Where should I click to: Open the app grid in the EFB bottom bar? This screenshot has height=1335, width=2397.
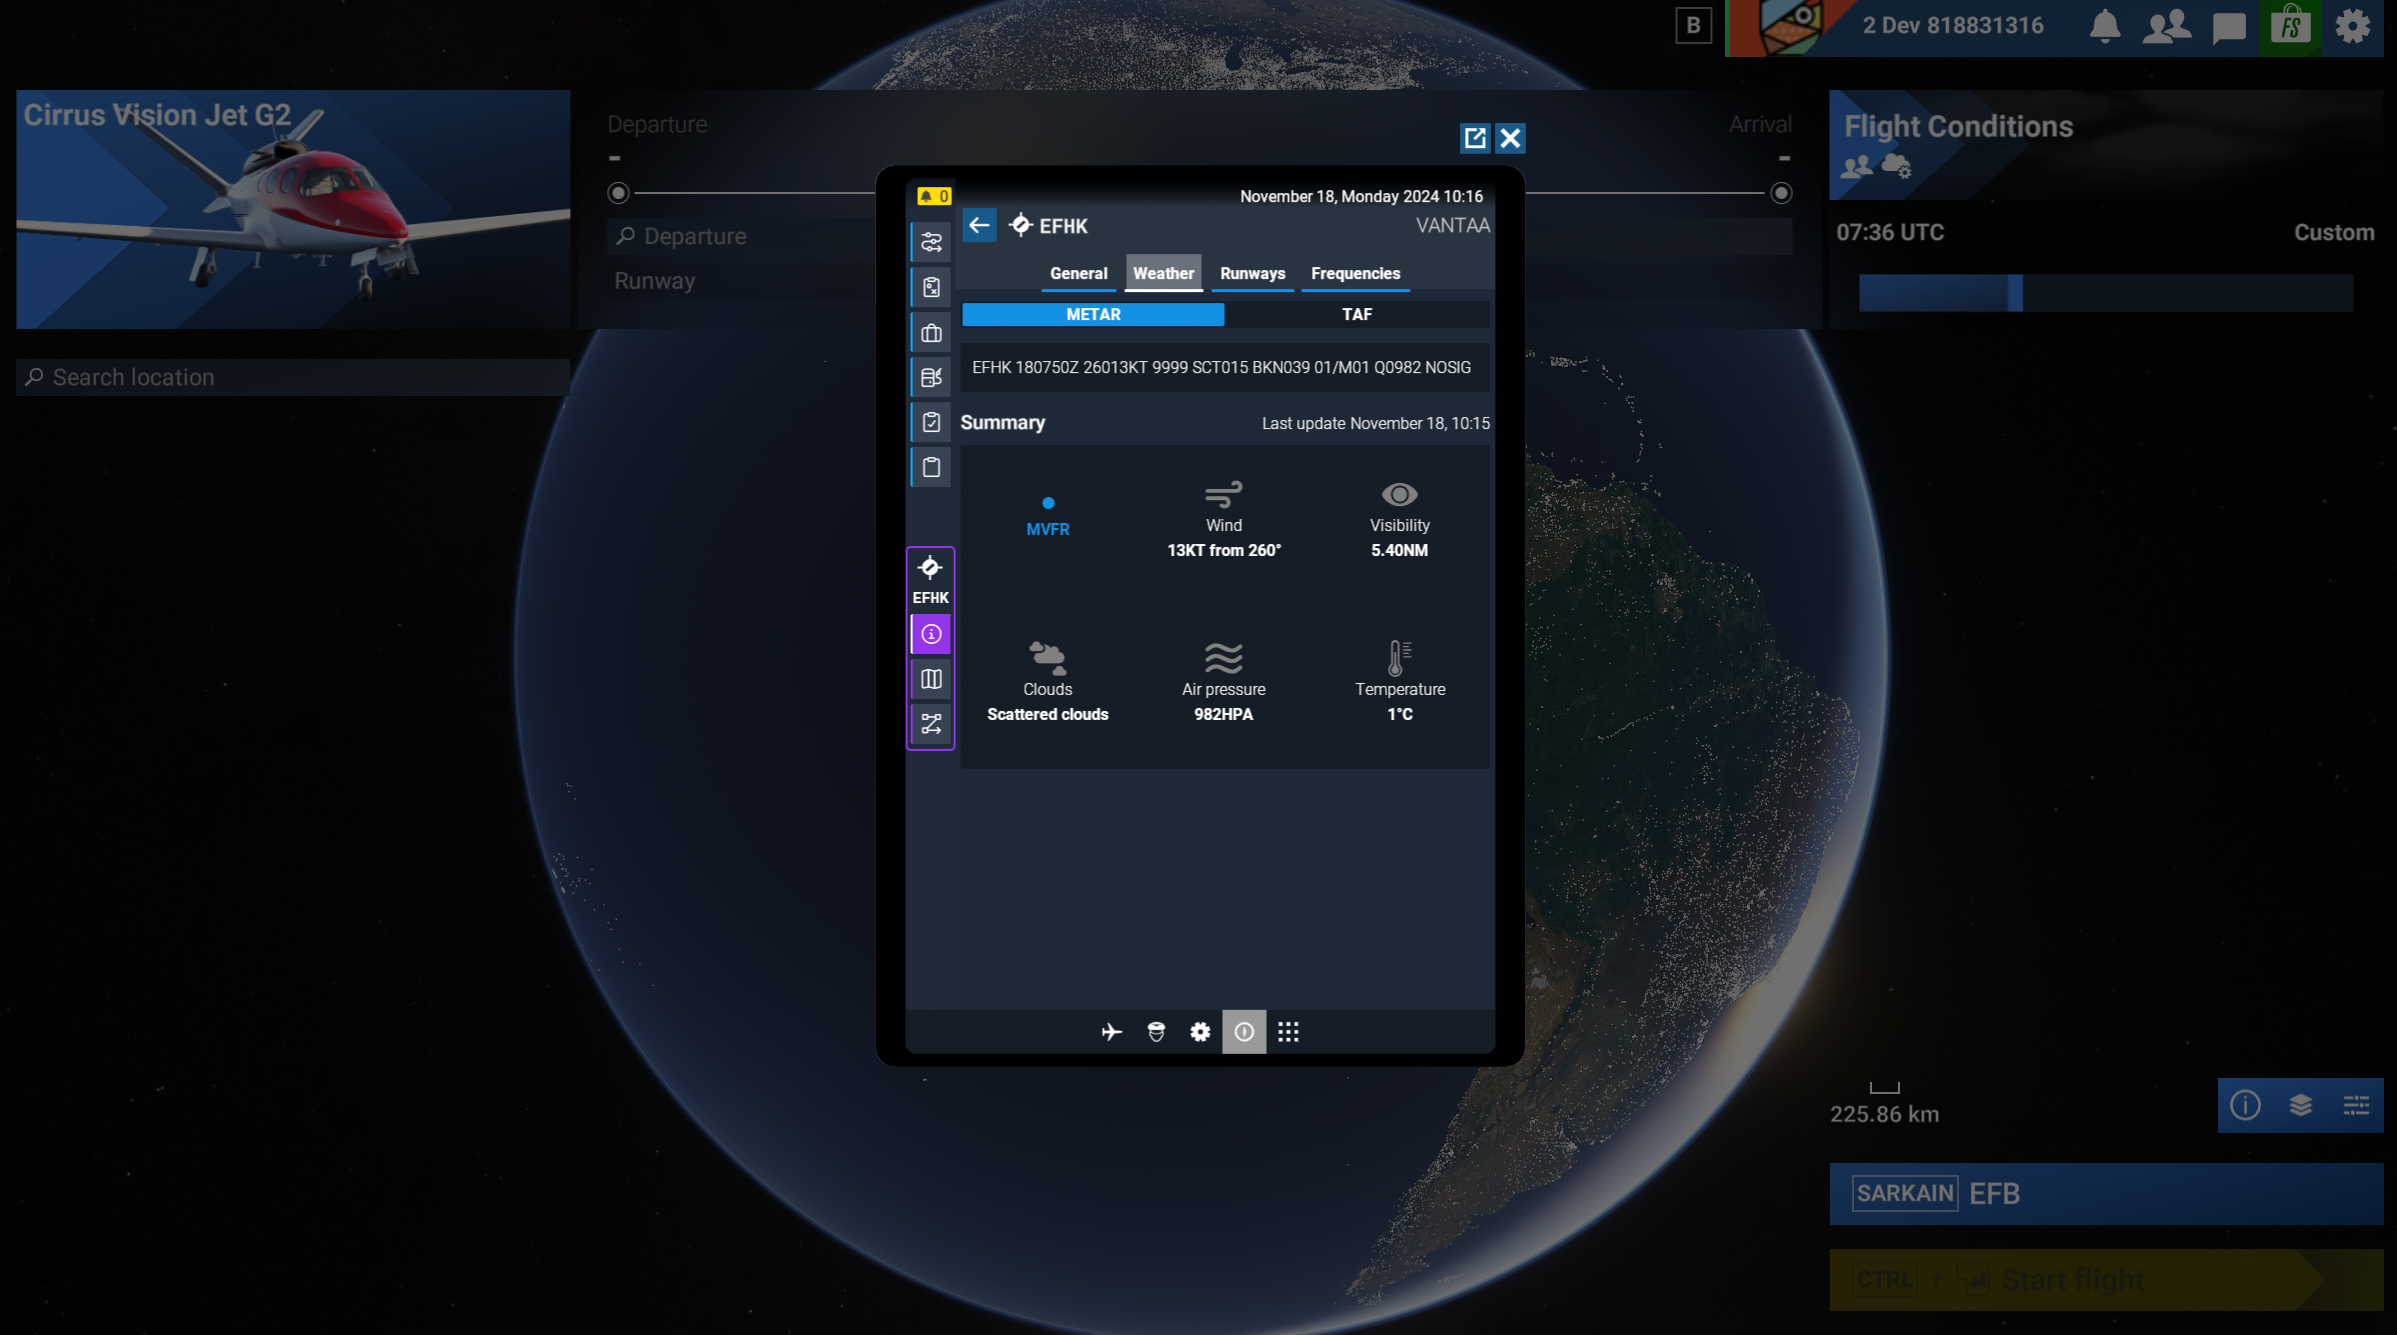click(x=1288, y=1032)
